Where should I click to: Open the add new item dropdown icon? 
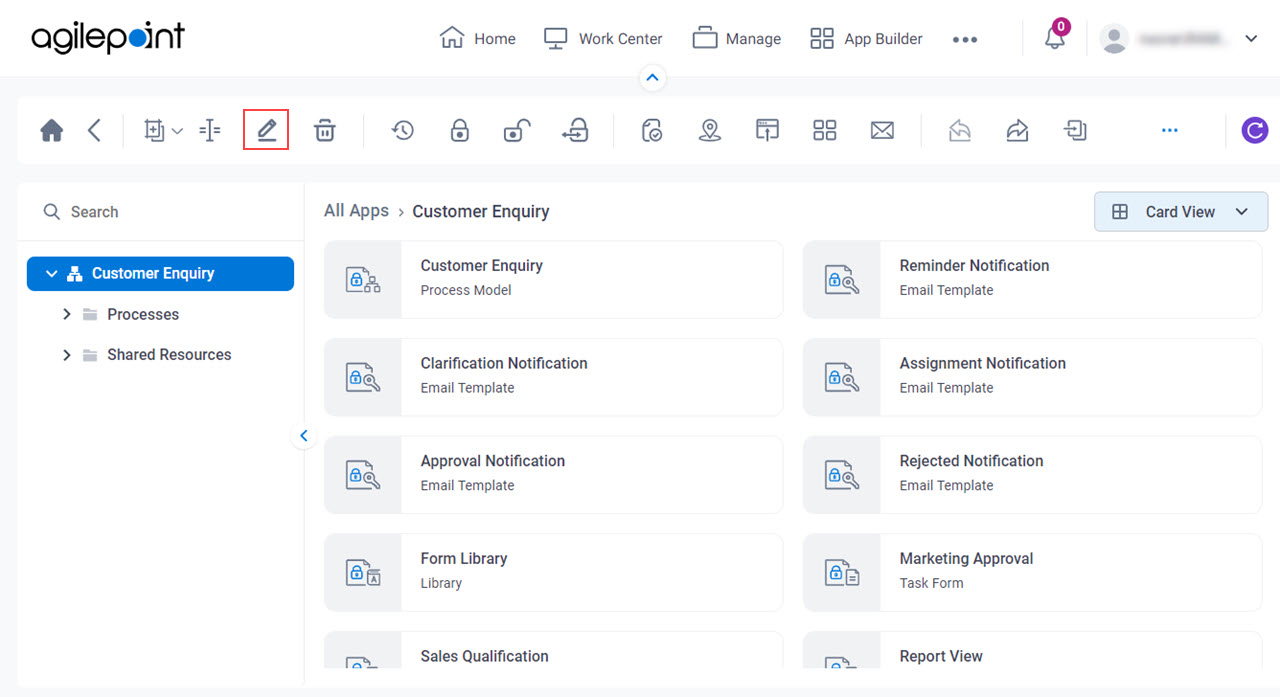[x=163, y=130]
